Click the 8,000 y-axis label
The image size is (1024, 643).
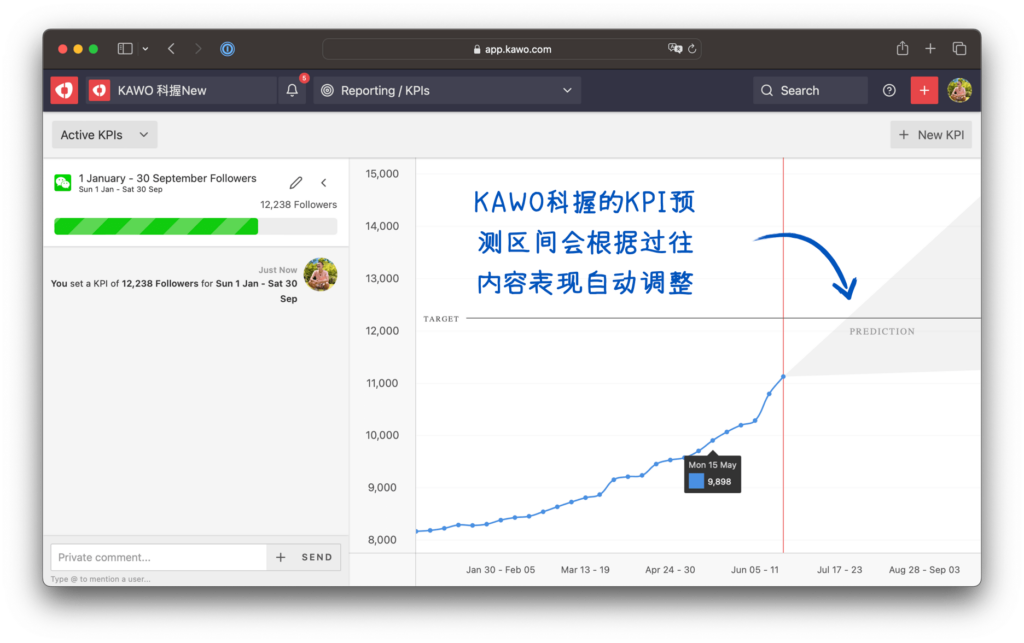coord(382,539)
